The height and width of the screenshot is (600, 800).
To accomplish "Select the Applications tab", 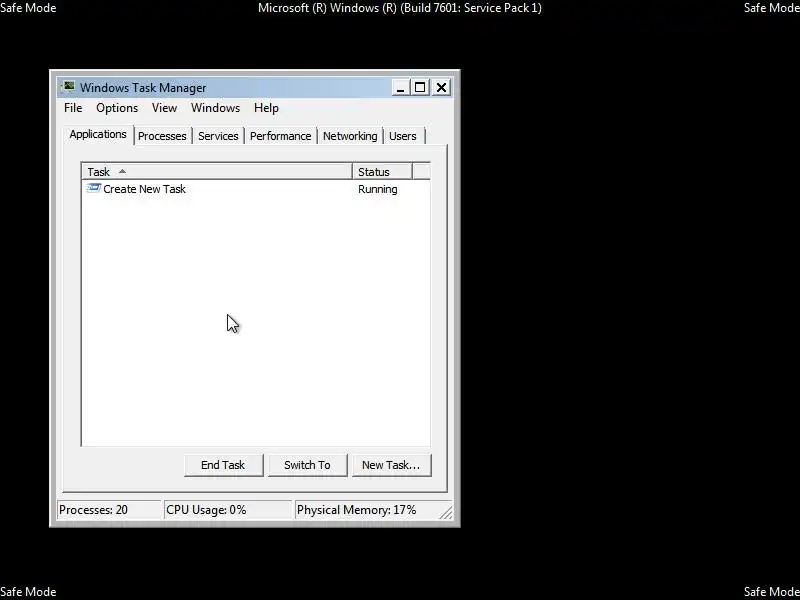I will click(x=98, y=135).
